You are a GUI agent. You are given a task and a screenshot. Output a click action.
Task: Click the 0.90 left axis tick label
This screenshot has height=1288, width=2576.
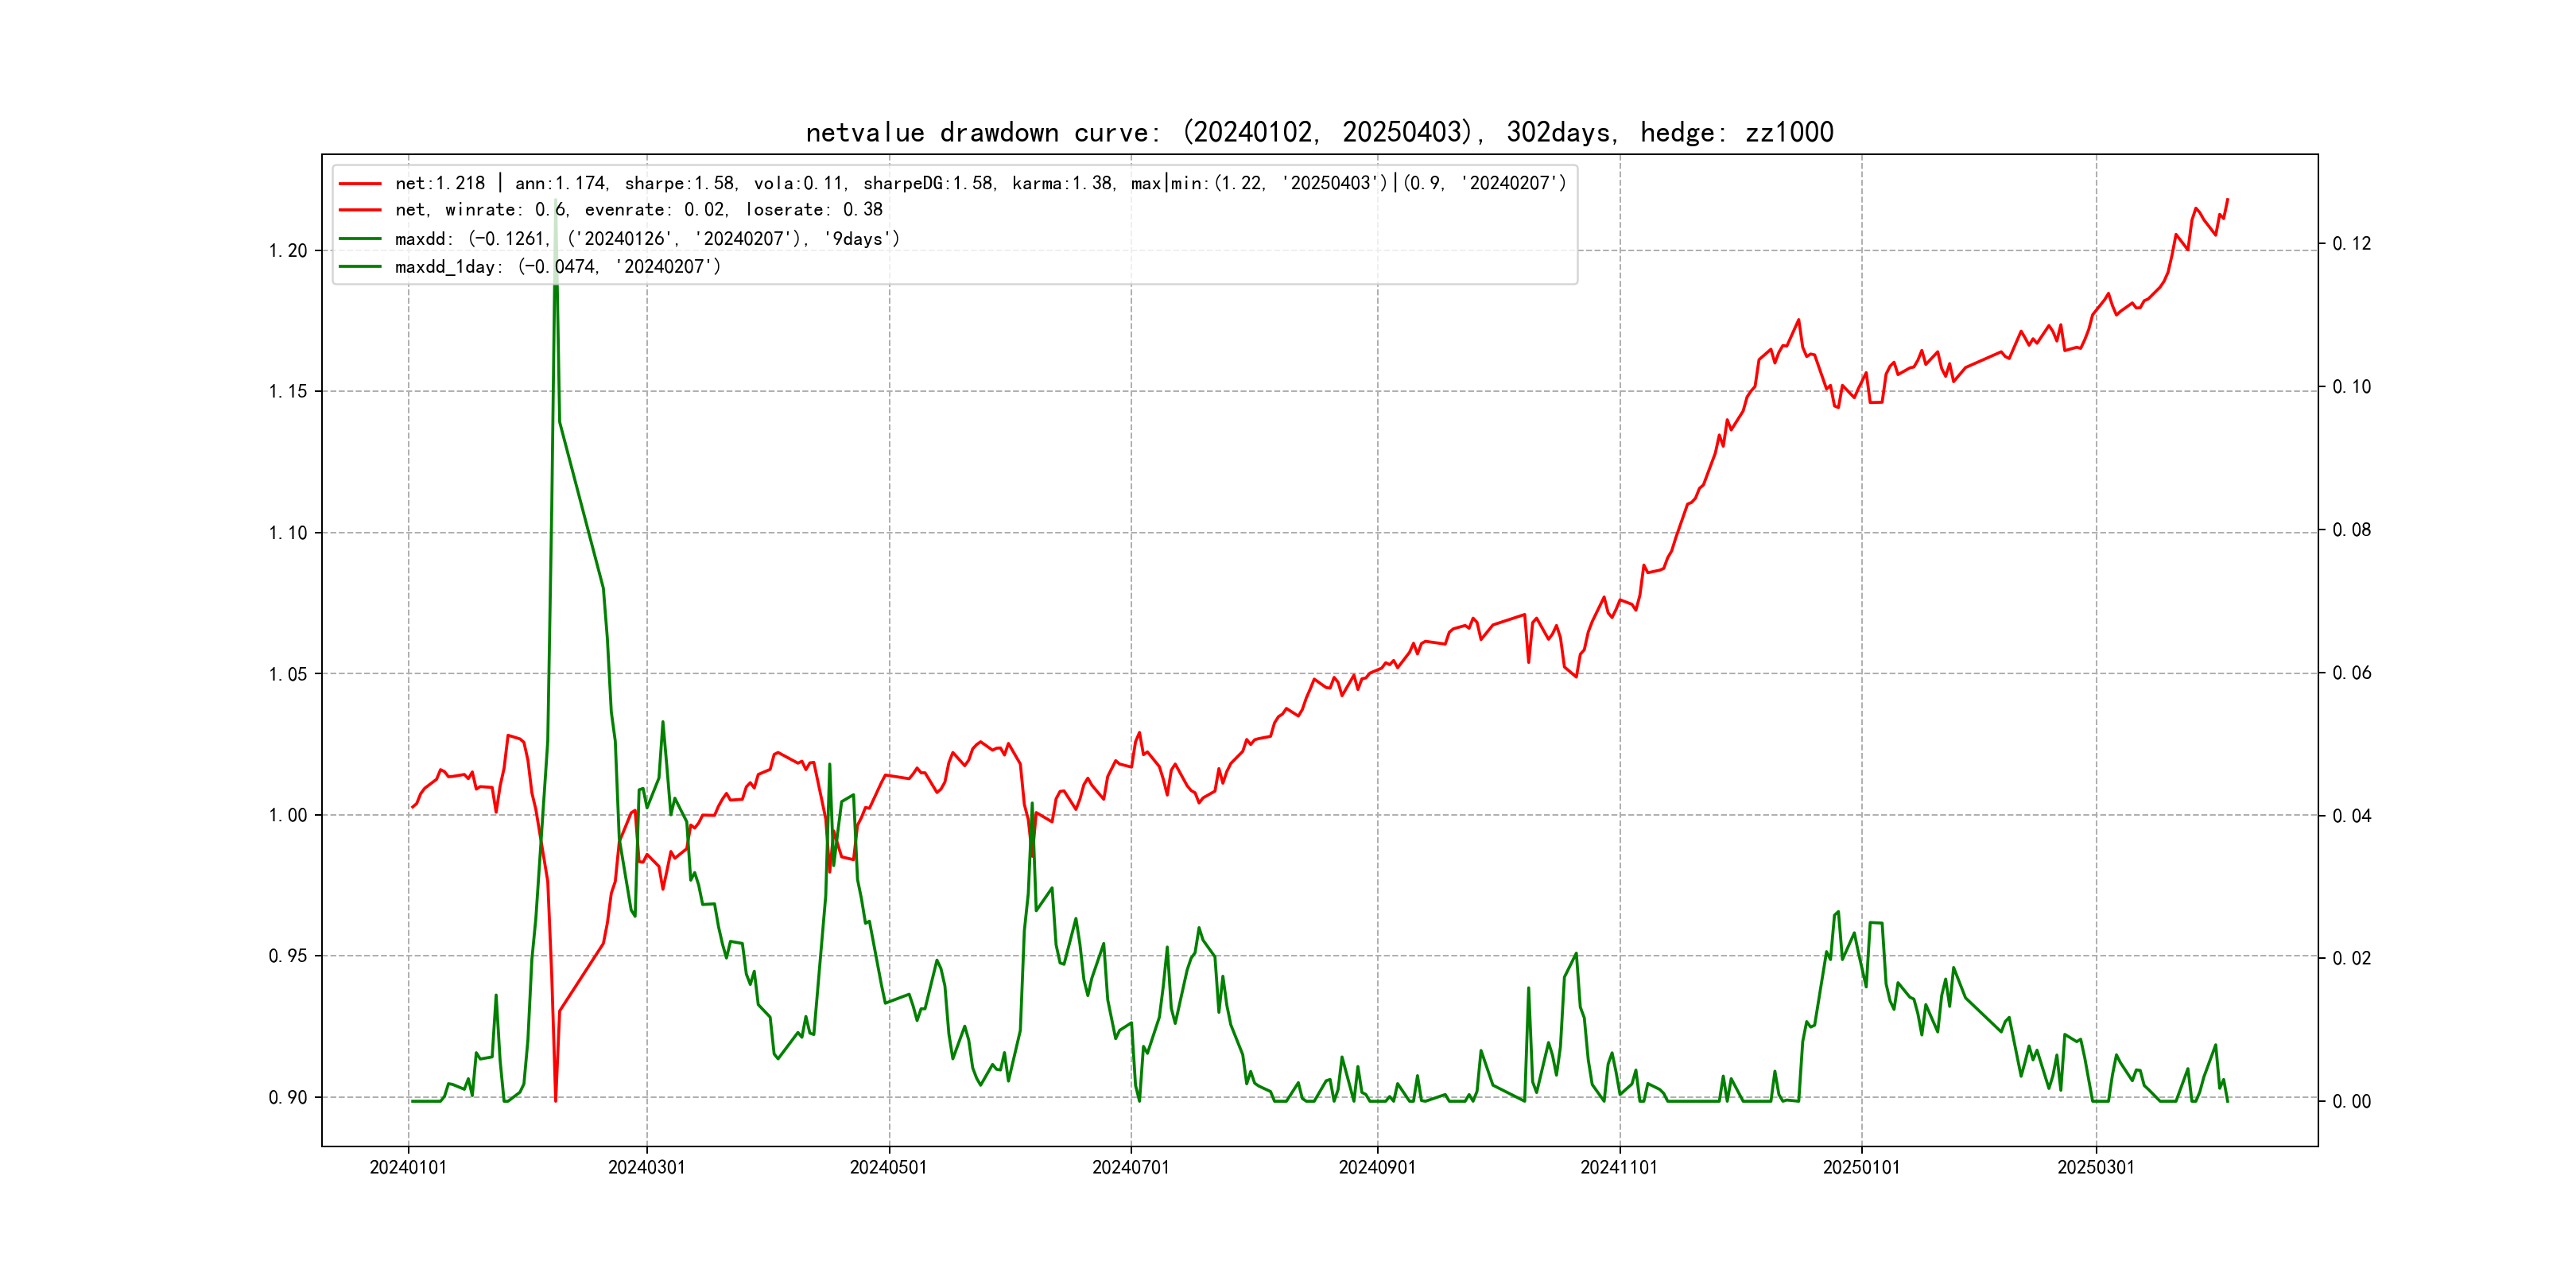click(x=288, y=1098)
